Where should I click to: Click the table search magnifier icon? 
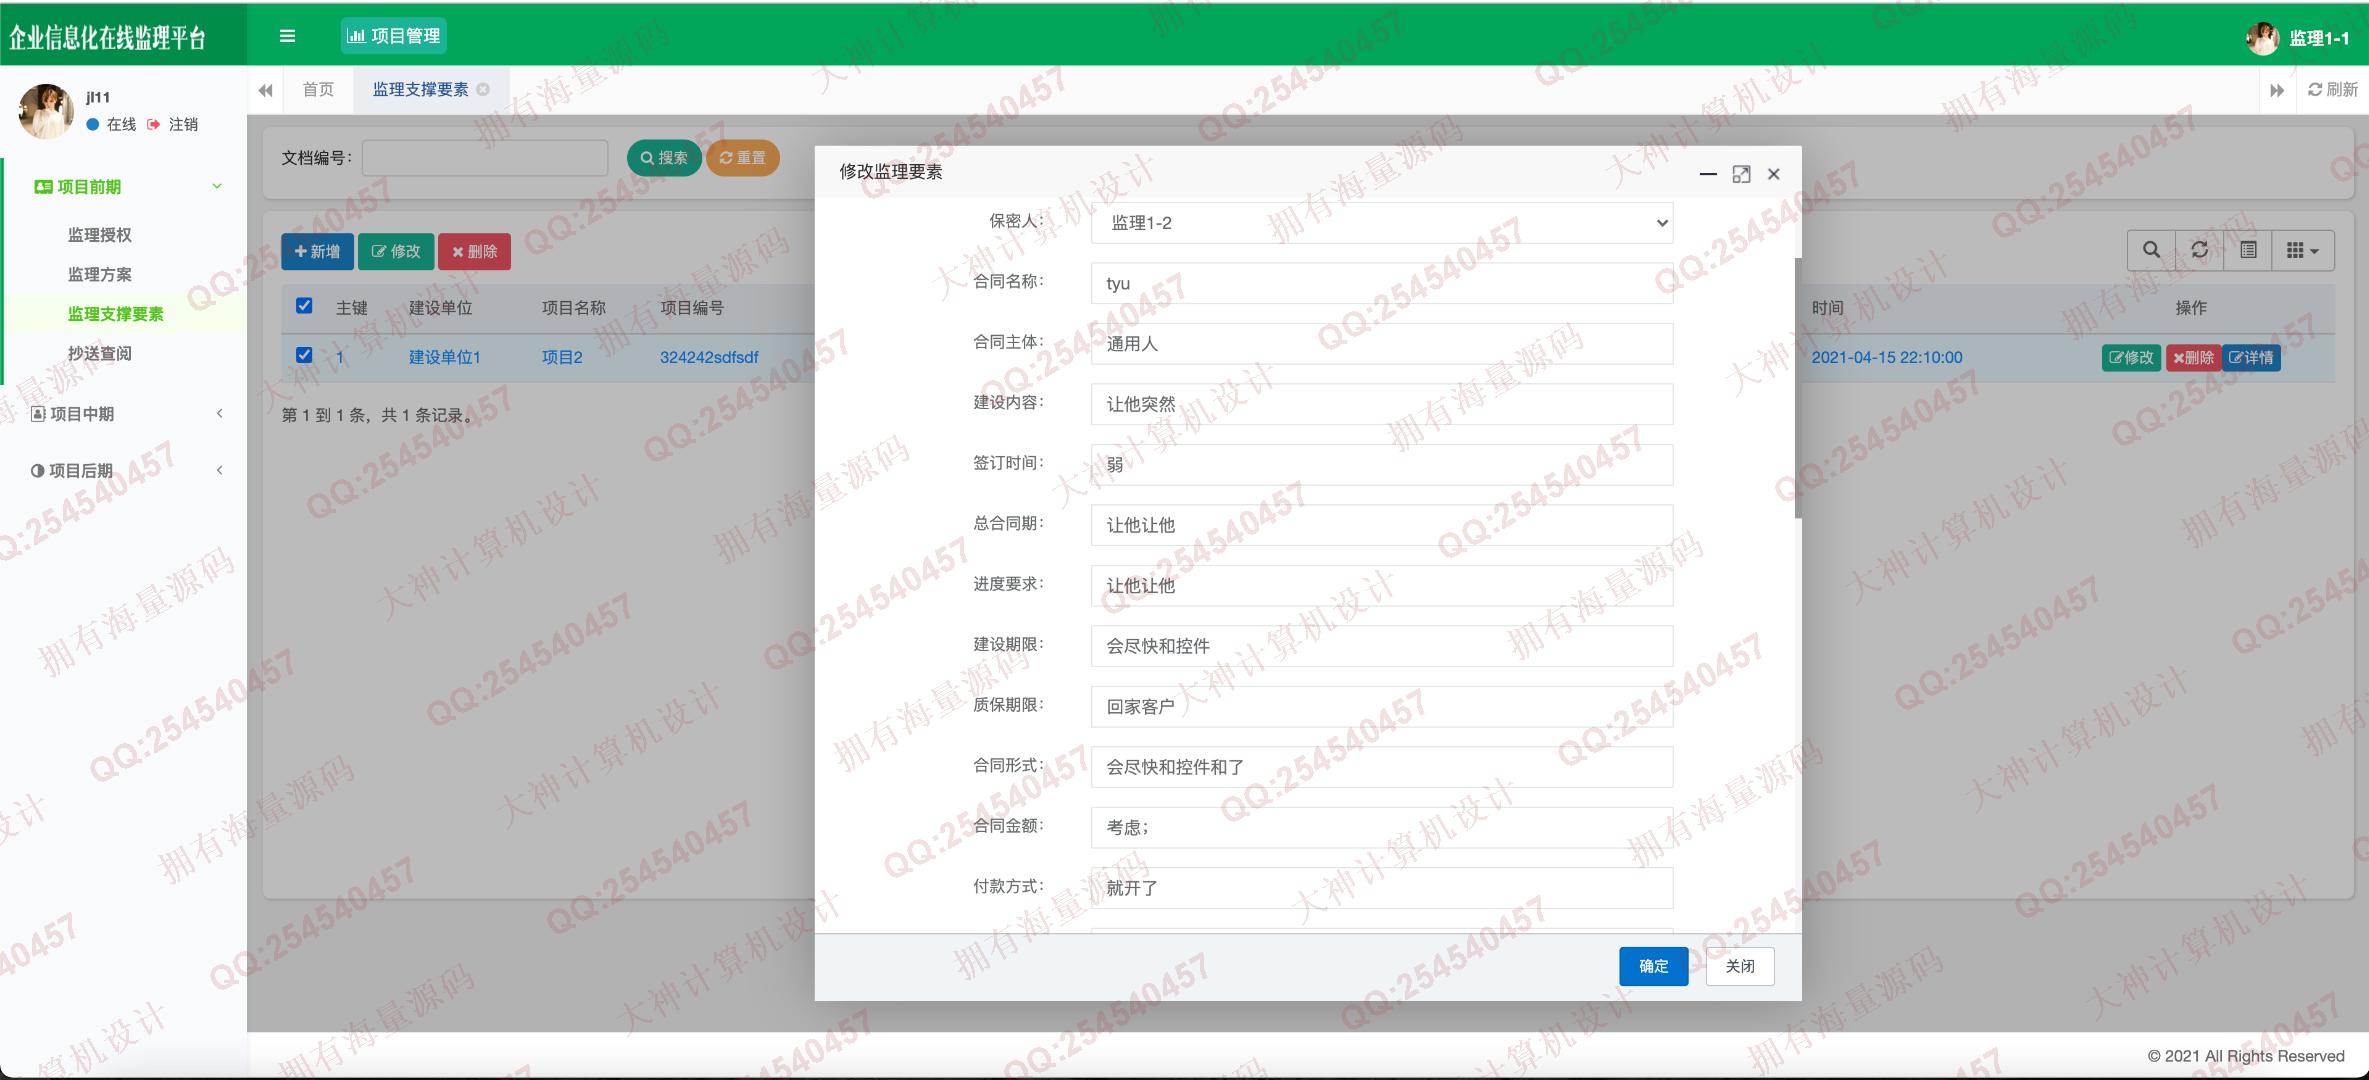click(2151, 250)
